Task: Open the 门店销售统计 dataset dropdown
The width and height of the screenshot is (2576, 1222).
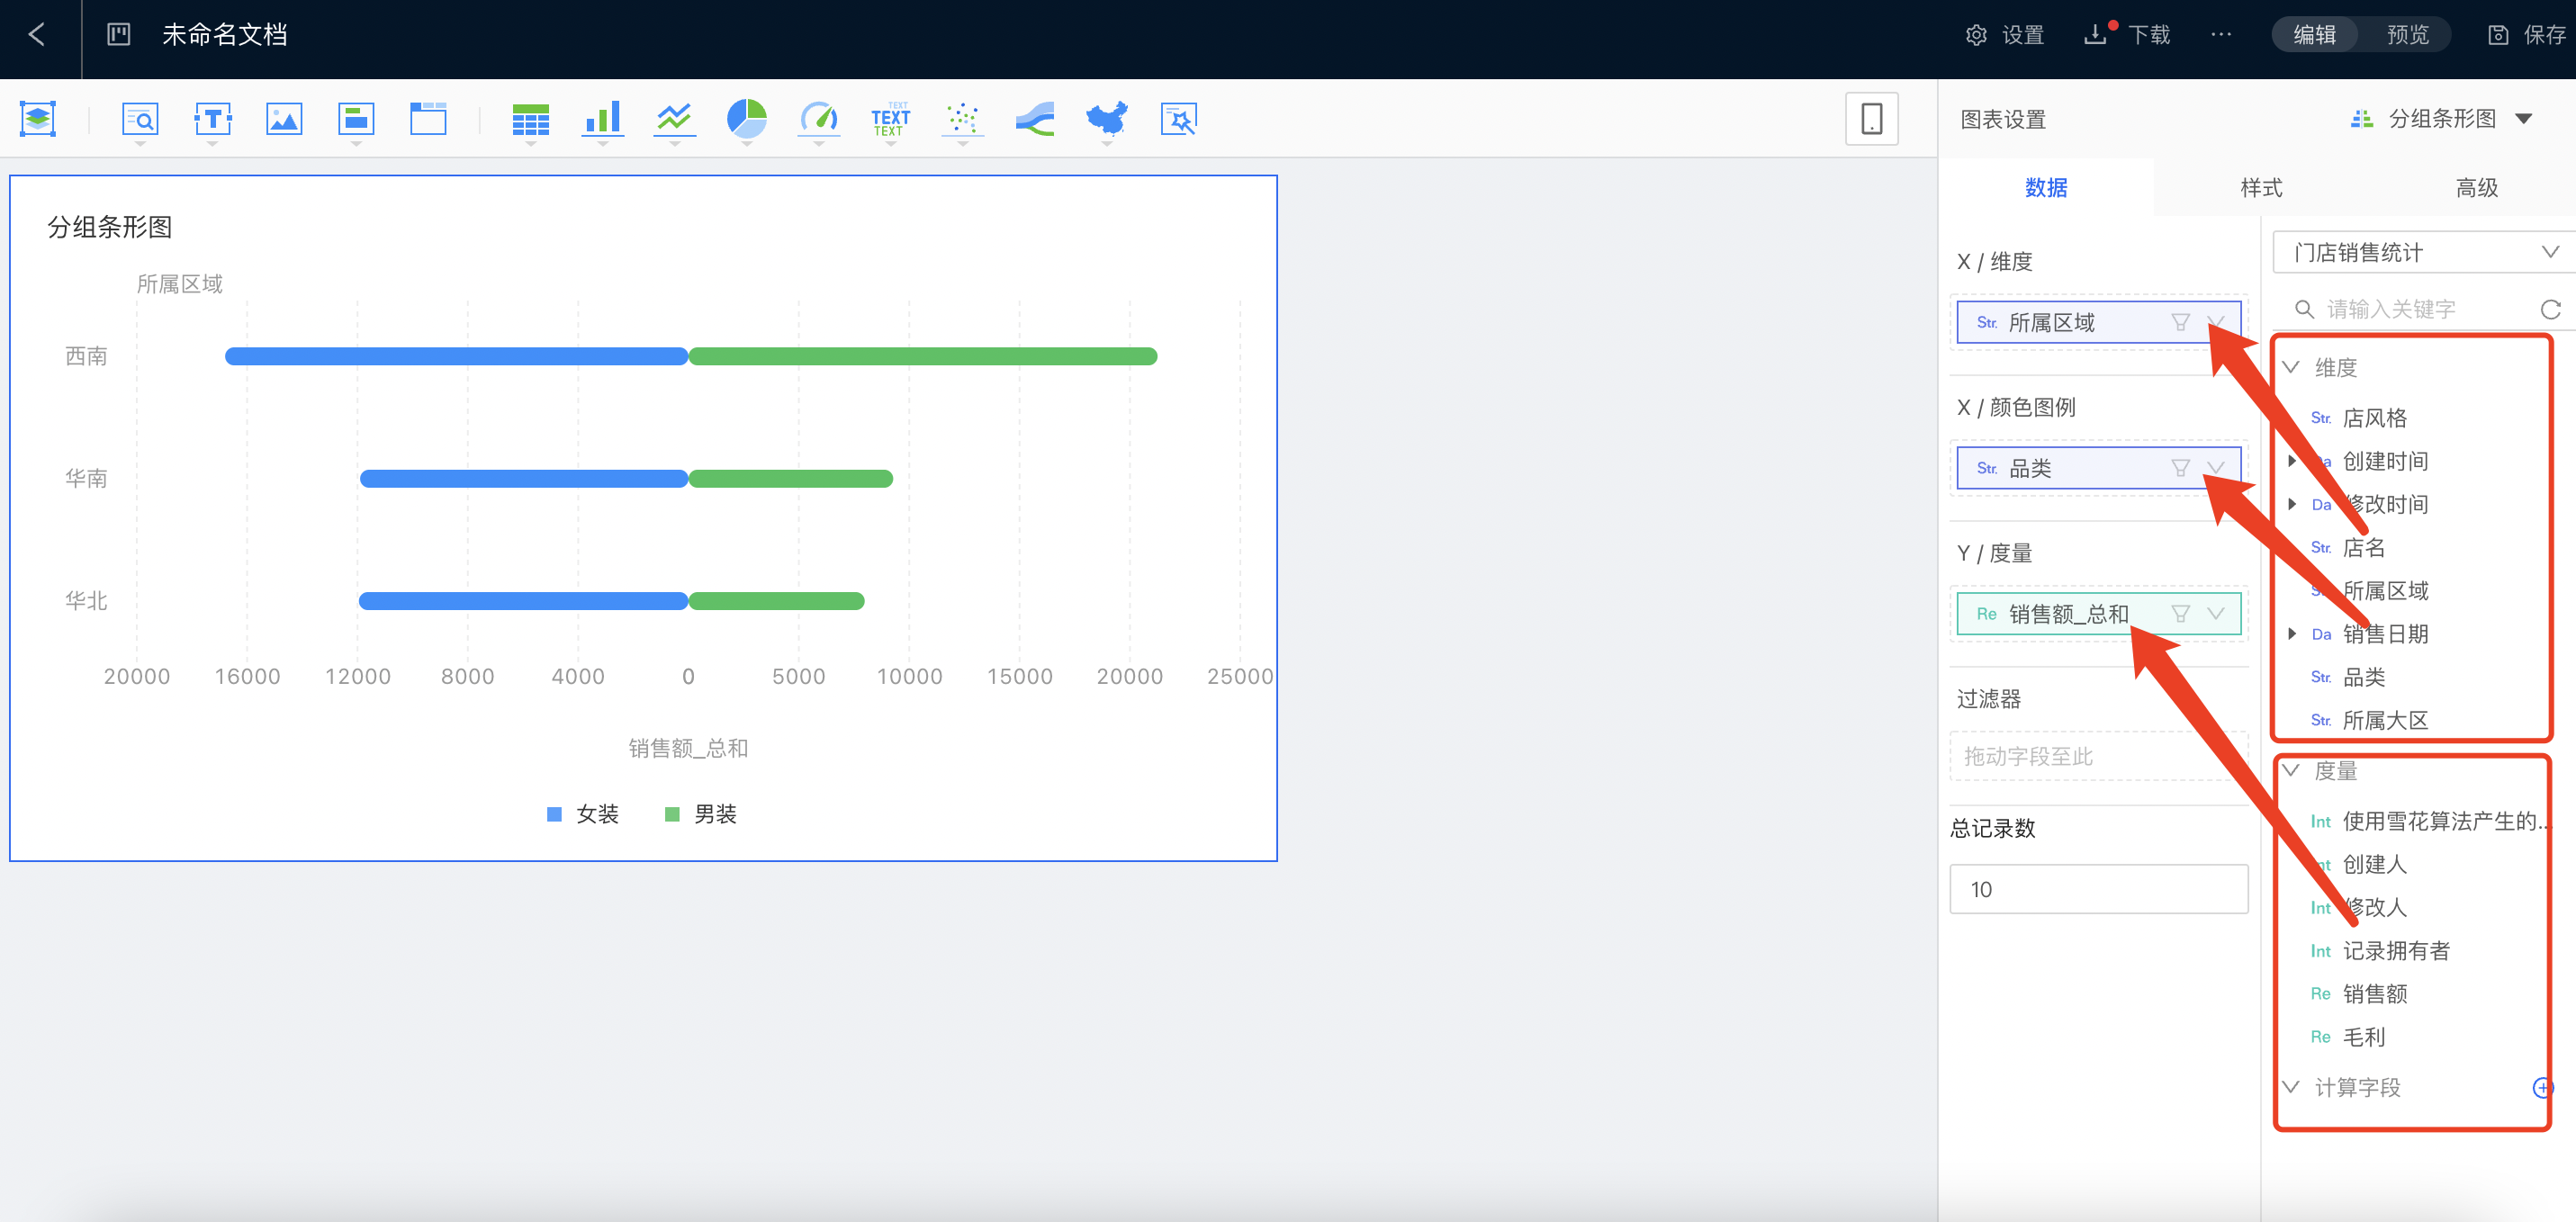Action: tap(2424, 253)
